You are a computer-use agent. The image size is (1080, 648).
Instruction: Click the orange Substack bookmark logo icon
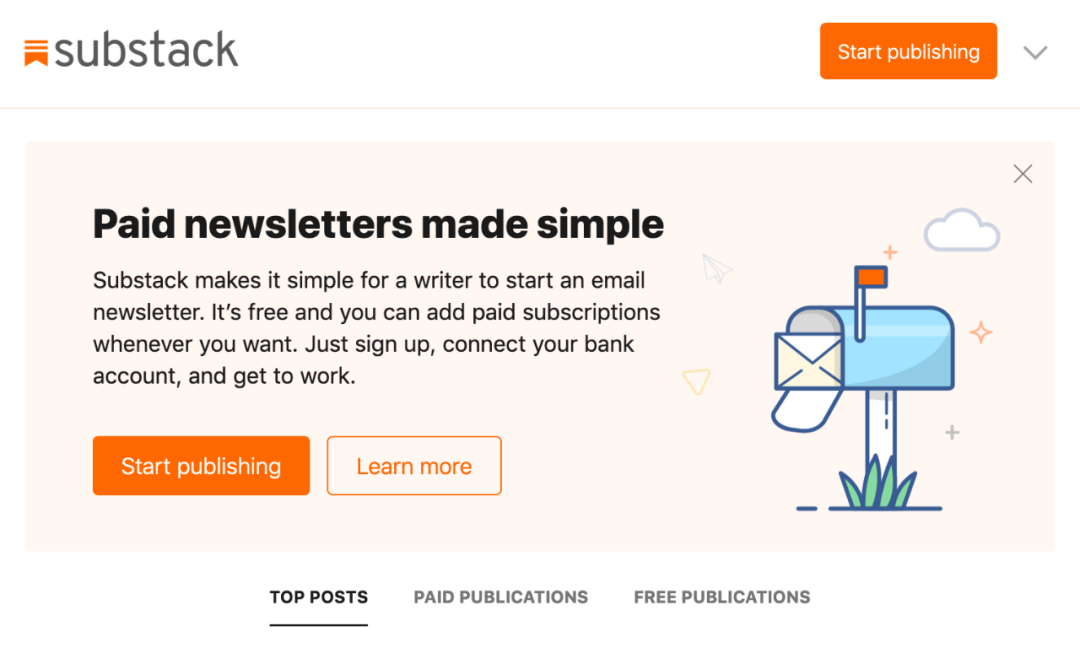click(x=36, y=52)
